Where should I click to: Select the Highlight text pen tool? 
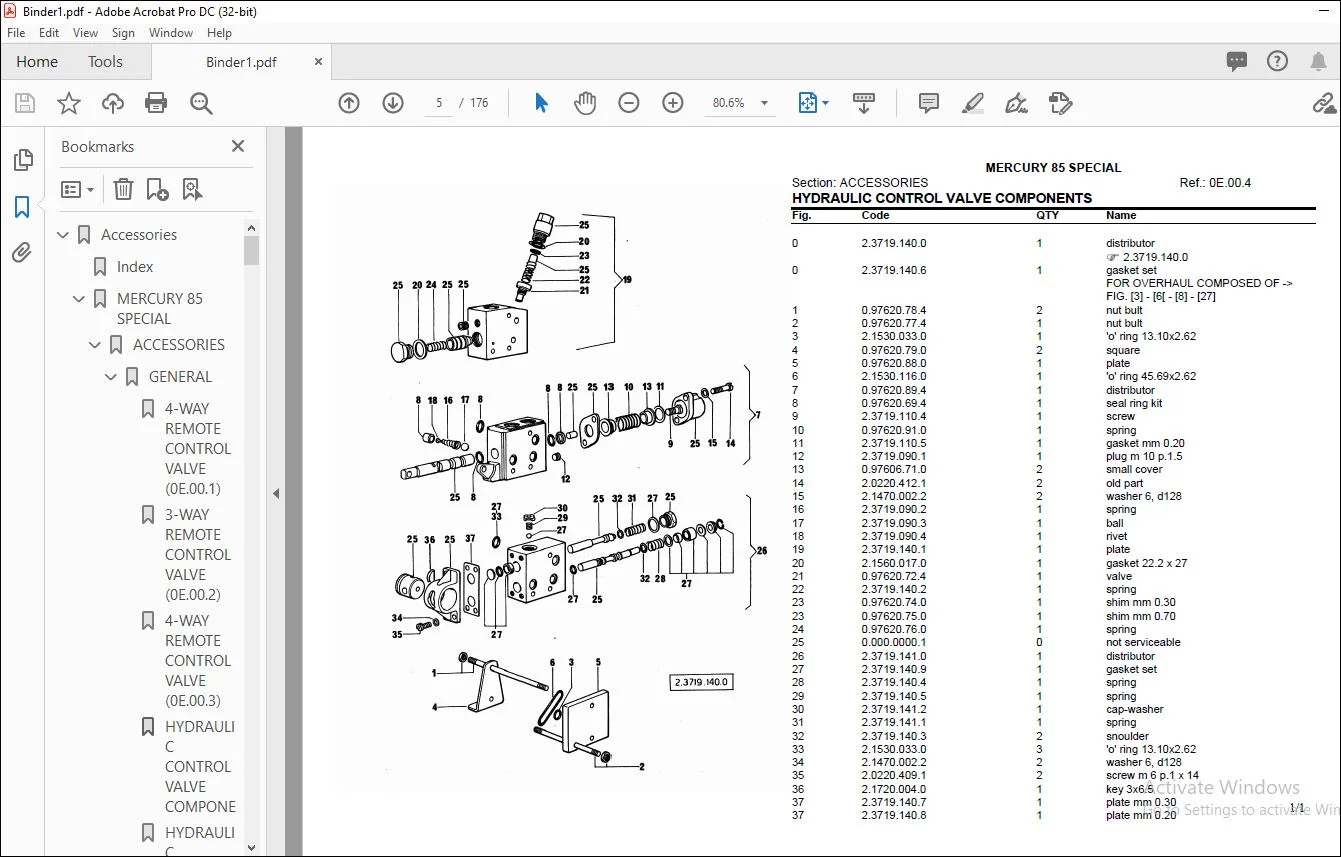[x=973, y=103]
